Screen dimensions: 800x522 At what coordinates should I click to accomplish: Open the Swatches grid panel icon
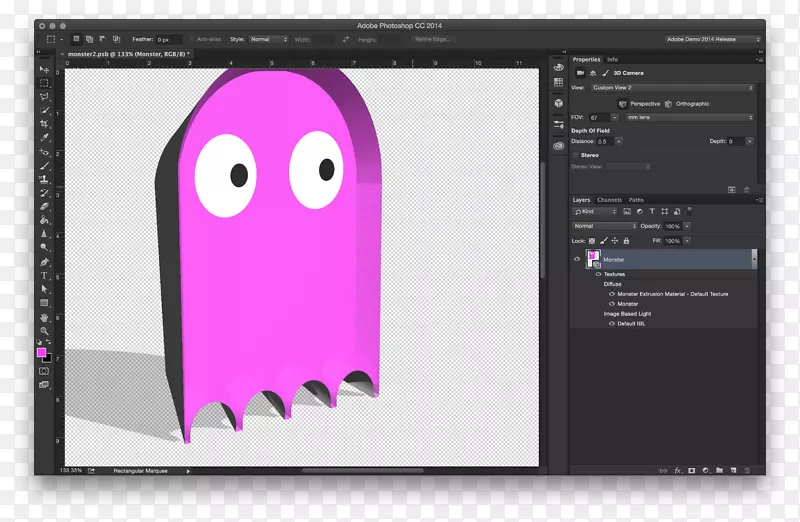click(x=559, y=82)
